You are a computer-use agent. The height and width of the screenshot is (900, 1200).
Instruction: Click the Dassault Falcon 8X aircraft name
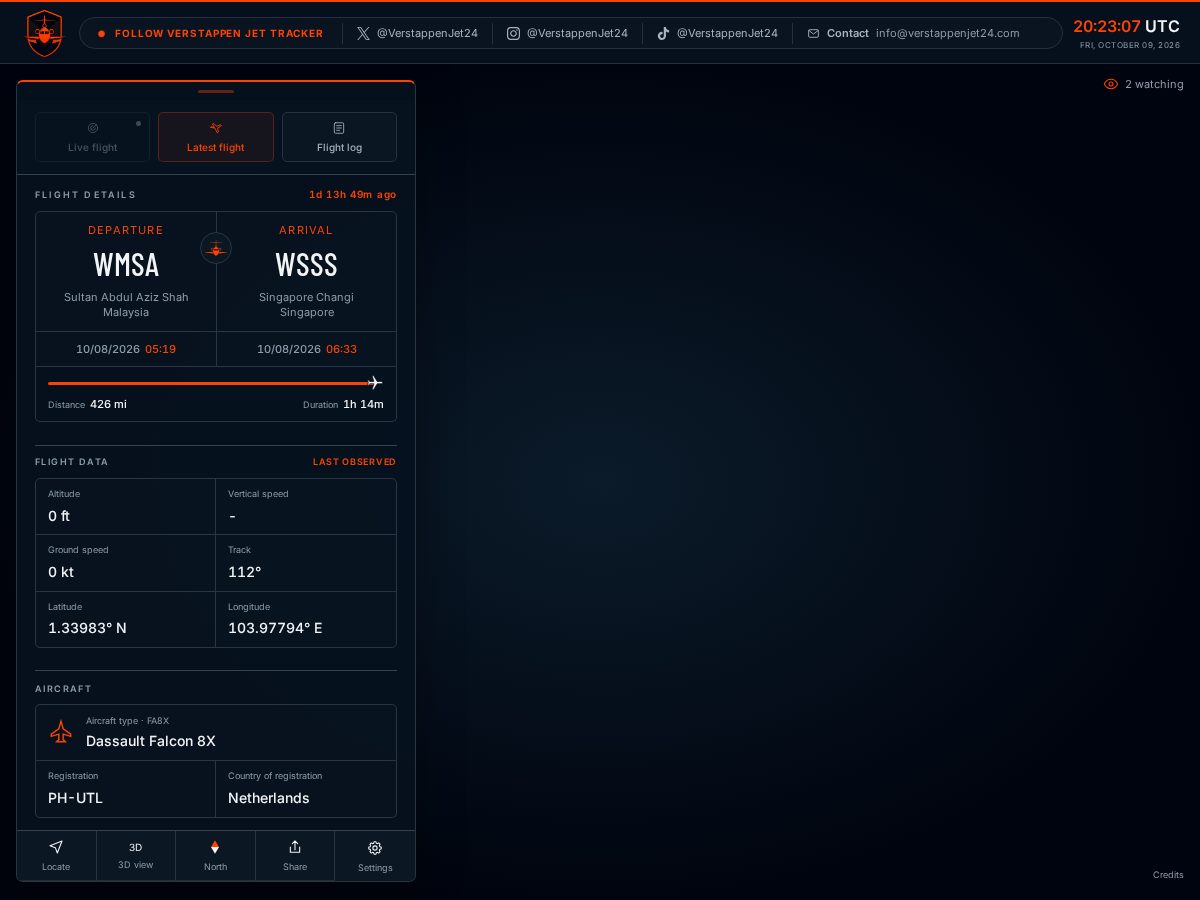pos(151,741)
